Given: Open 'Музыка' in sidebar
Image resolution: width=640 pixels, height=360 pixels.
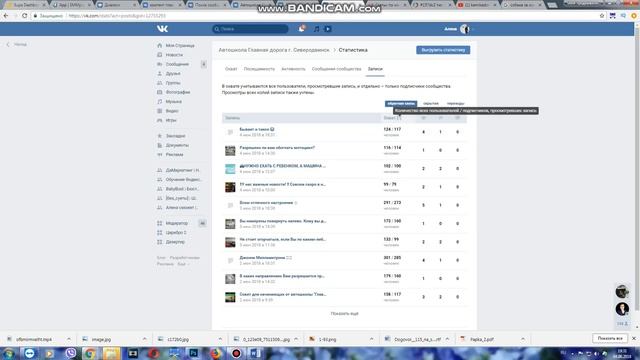Looking at the screenshot, I should (173, 102).
